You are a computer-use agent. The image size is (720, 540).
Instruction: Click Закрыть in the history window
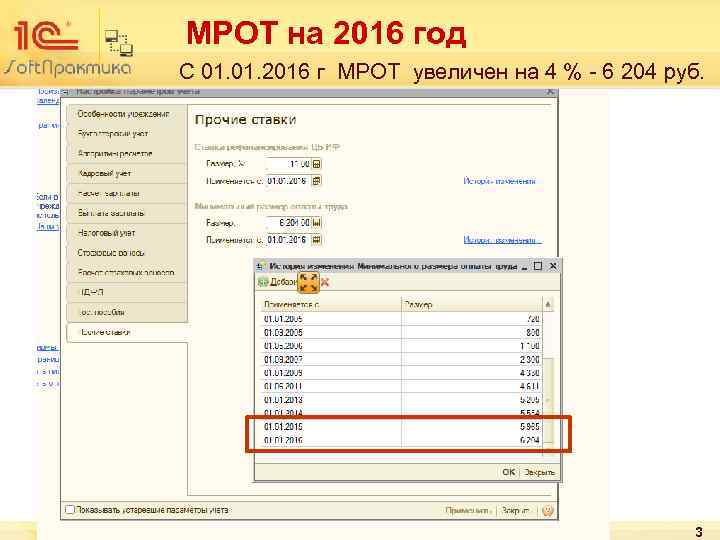tap(540, 472)
